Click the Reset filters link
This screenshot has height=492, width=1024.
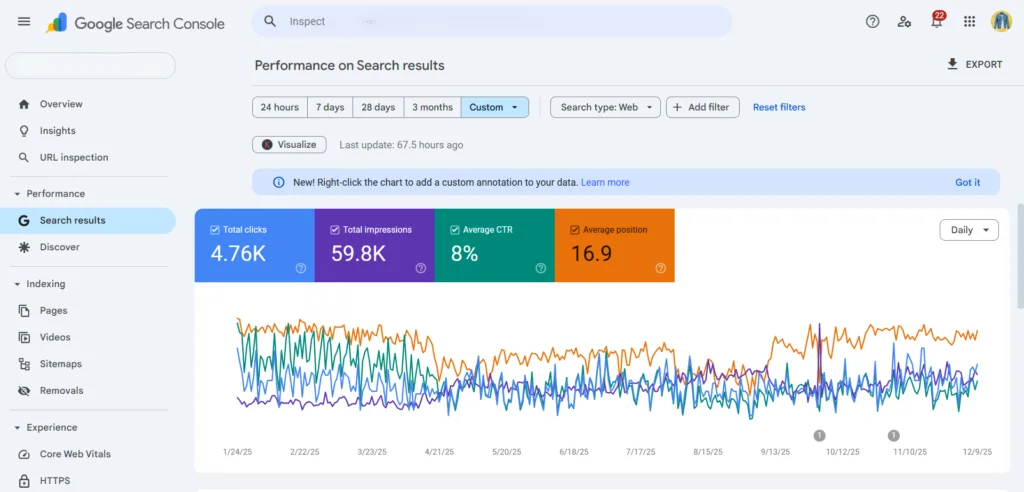(779, 107)
